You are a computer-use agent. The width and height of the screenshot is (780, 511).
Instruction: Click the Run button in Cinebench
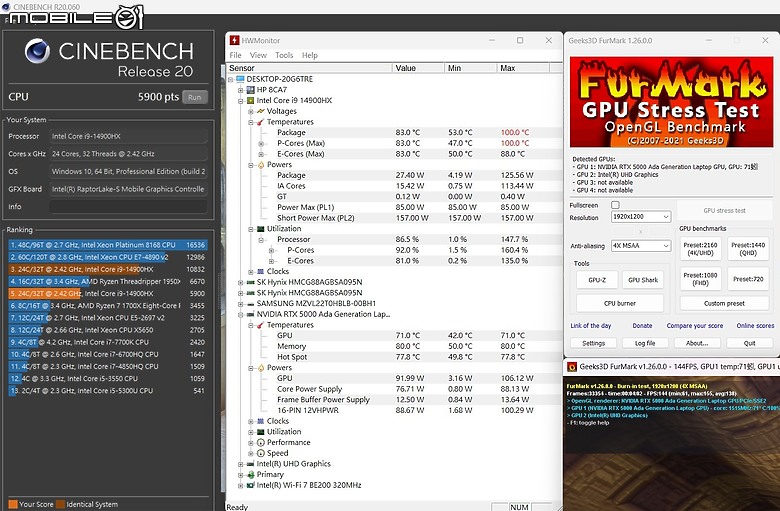pyautogui.click(x=195, y=97)
